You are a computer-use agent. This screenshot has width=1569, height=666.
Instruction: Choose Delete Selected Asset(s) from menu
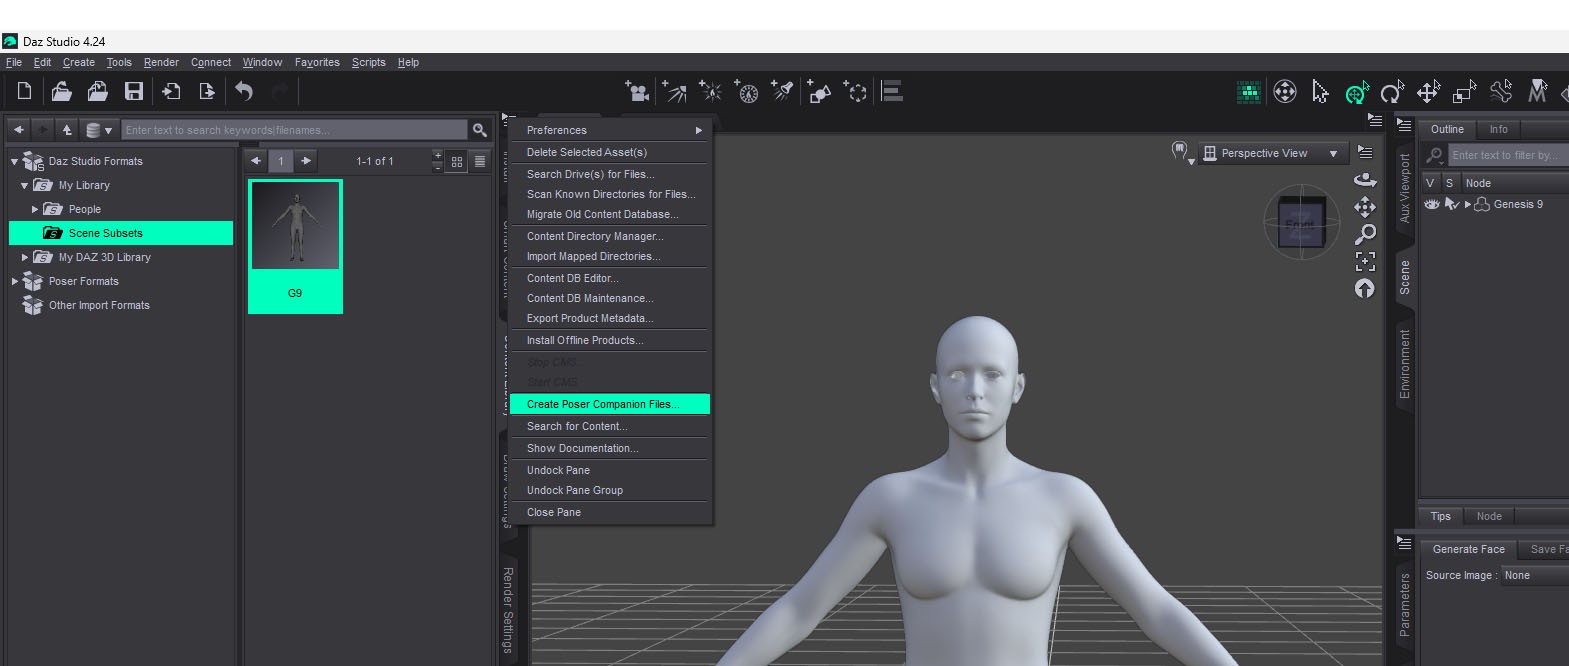[610, 152]
